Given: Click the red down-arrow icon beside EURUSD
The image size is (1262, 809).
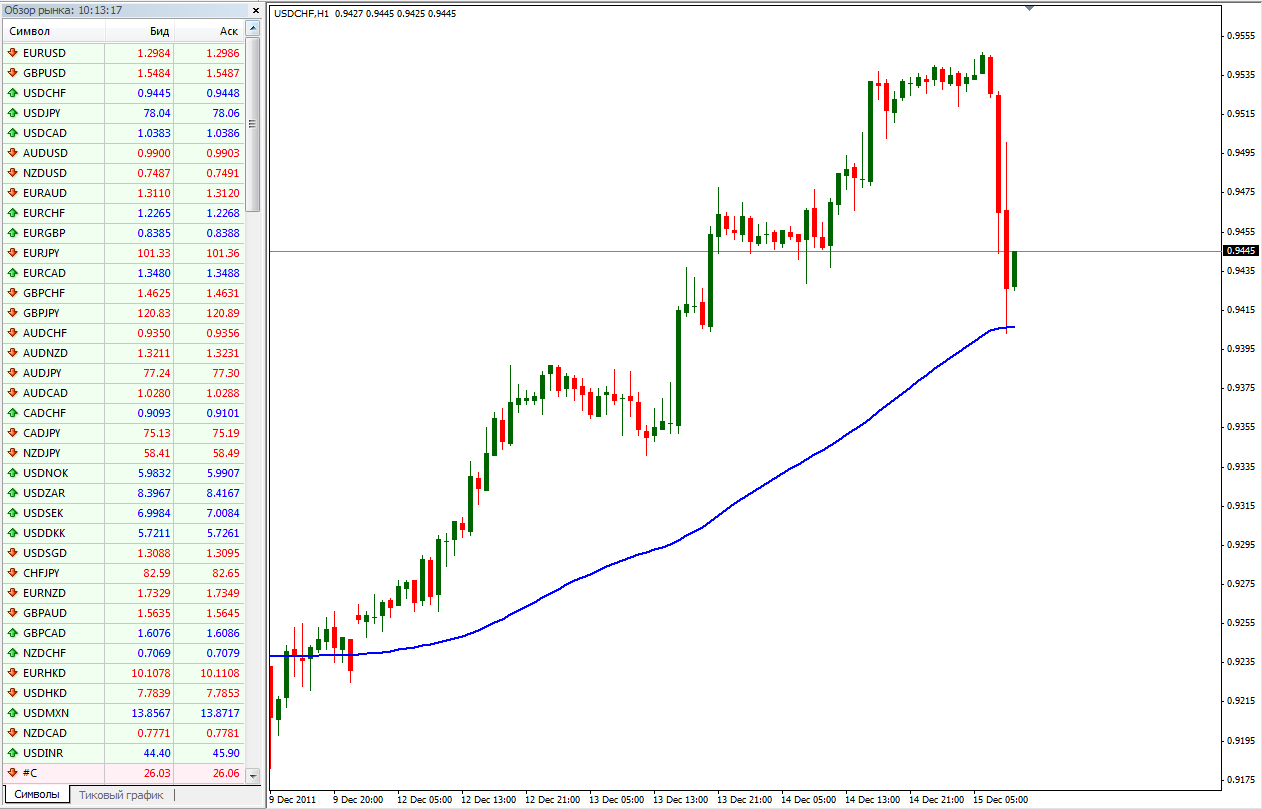Looking at the screenshot, I should pyautogui.click(x=13, y=53).
